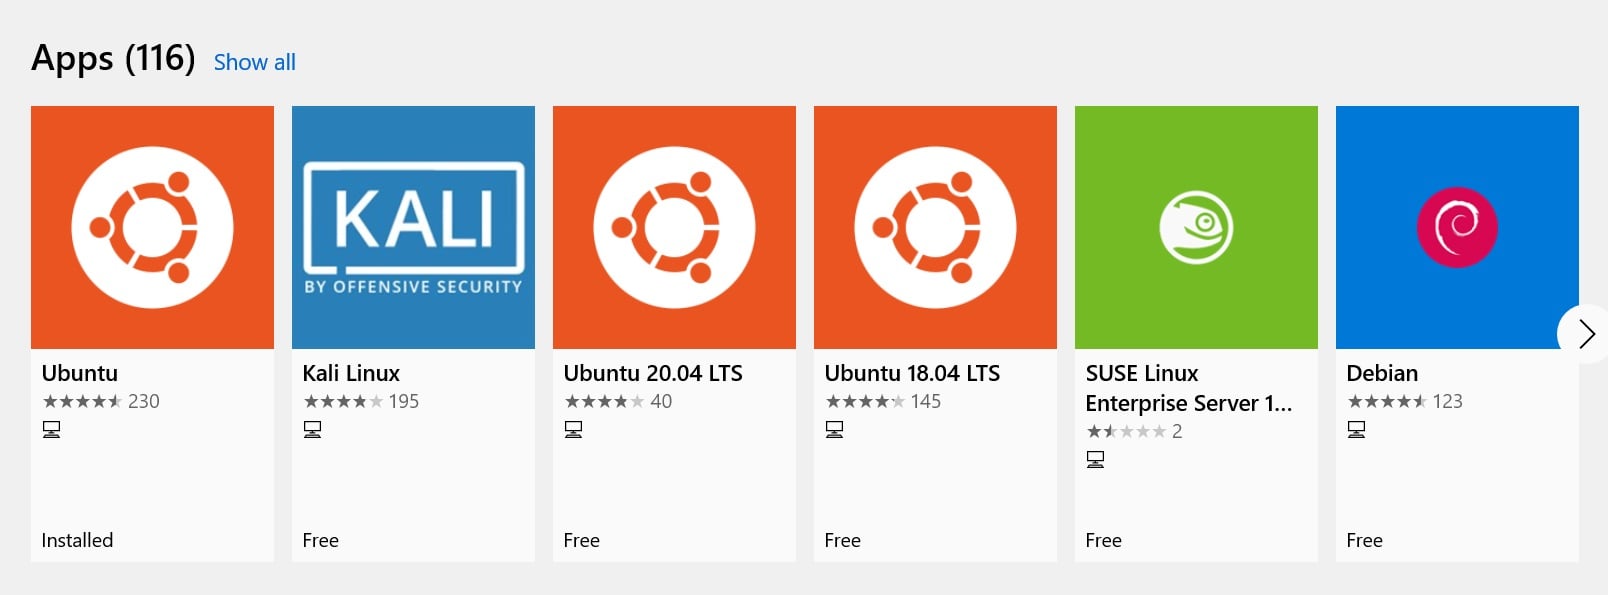Click the PC device icon under Ubuntu 18.04 LTS

(x=835, y=429)
